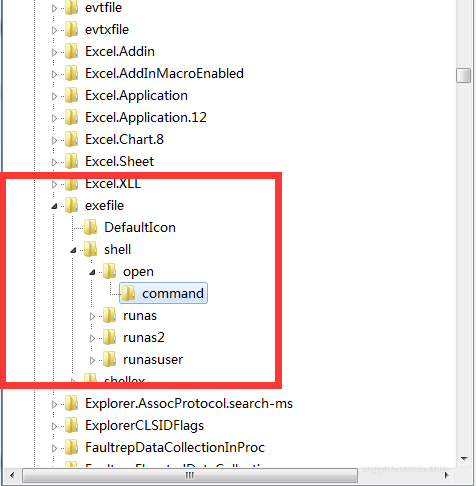Select the Excel.AddInMacroEnabled key
This screenshot has width=476, height=486.
(164, 73)
